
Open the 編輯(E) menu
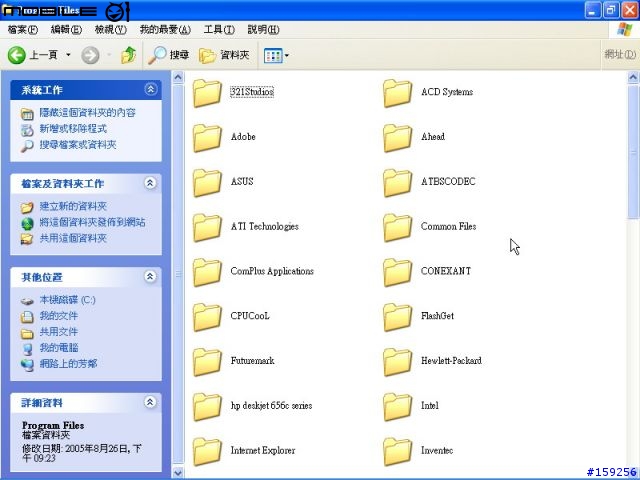pos(66,29)
